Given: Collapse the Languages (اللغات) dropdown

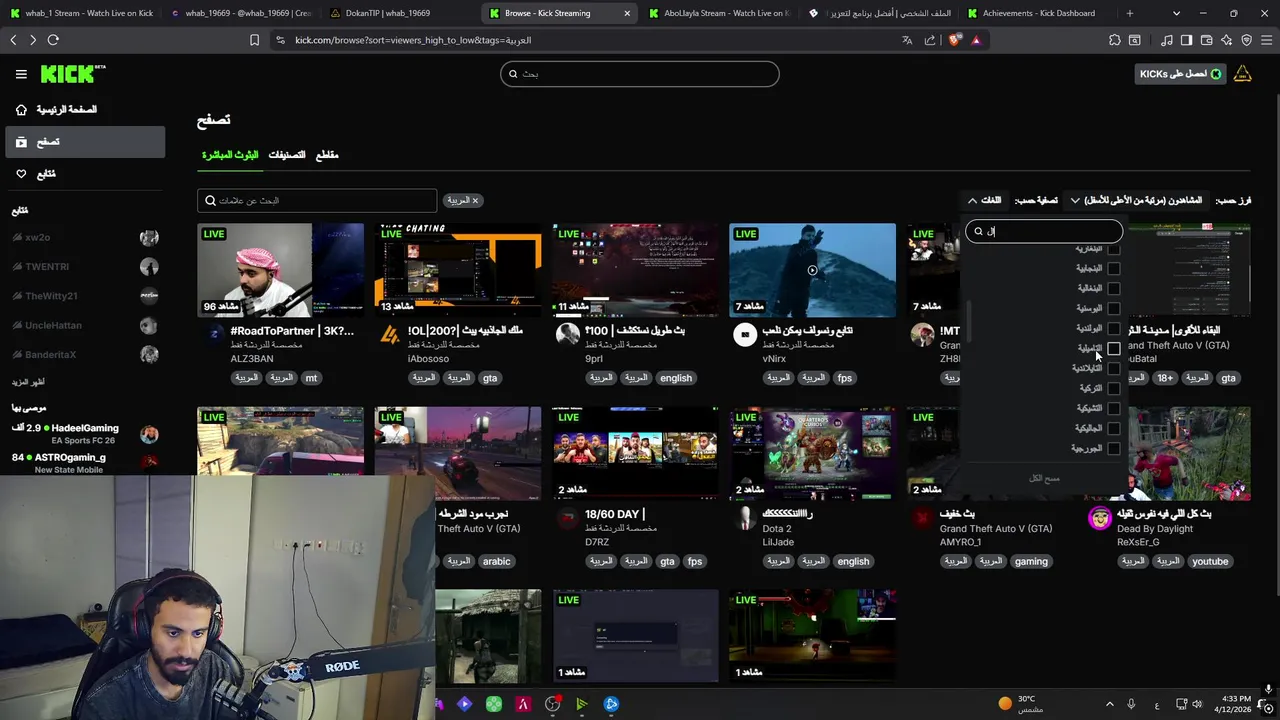Looking at the screenshot, I should click(984, 201).
